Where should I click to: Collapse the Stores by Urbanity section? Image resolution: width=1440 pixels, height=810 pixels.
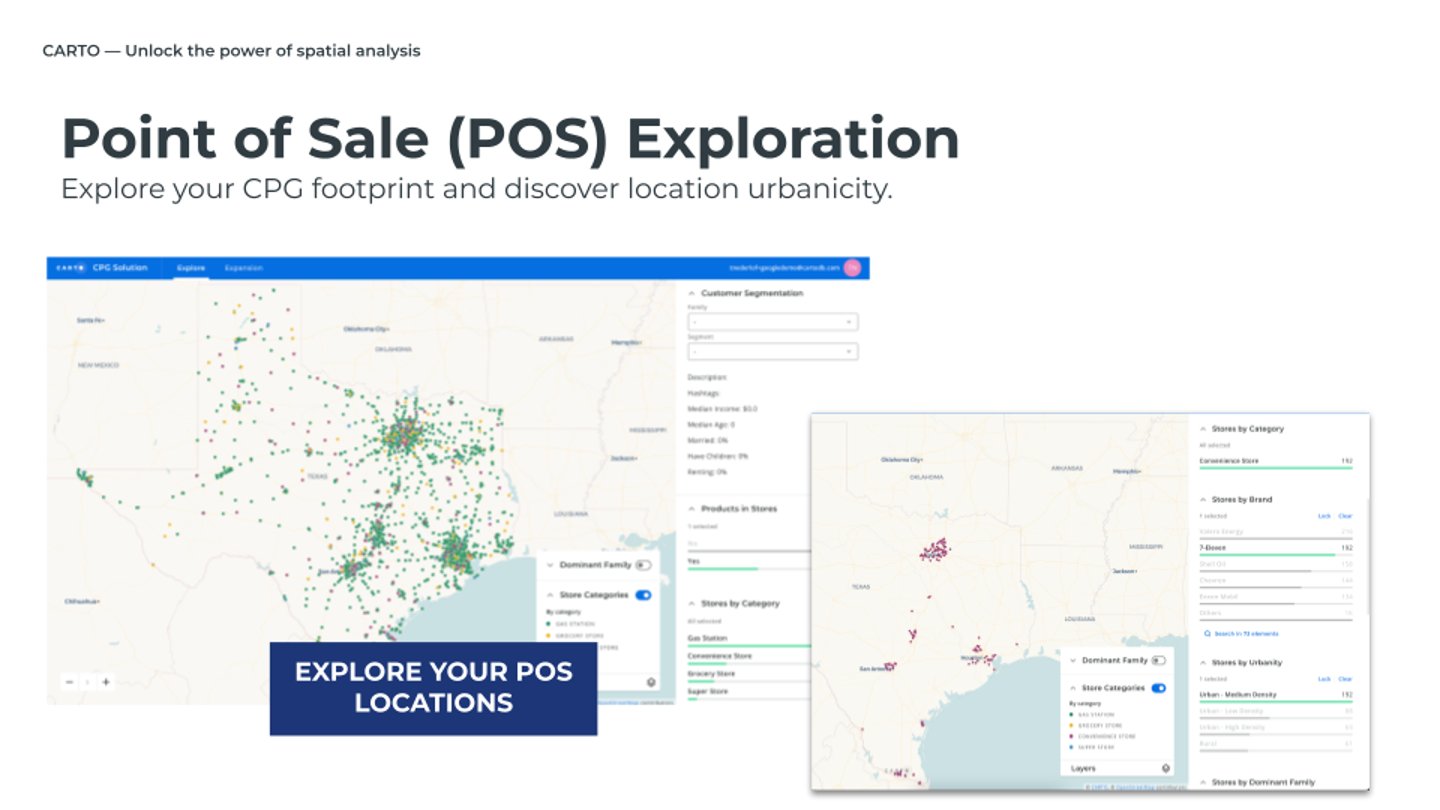[1203, 662]
